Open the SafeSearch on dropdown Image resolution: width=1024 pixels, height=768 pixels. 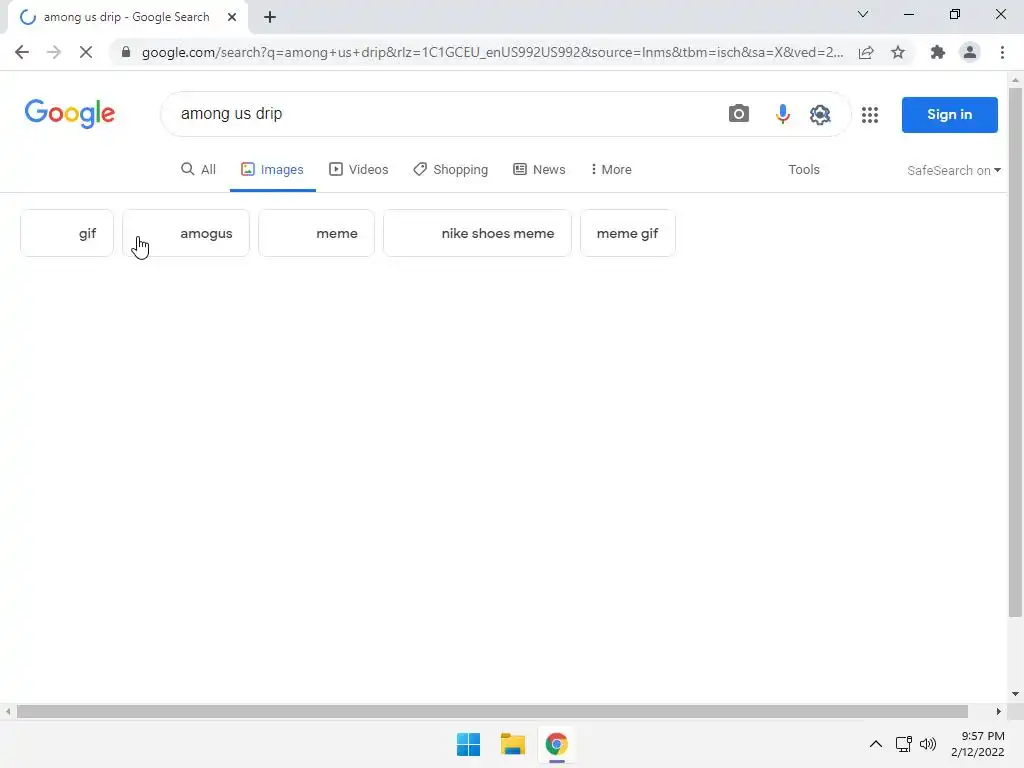tap(953, 170)
